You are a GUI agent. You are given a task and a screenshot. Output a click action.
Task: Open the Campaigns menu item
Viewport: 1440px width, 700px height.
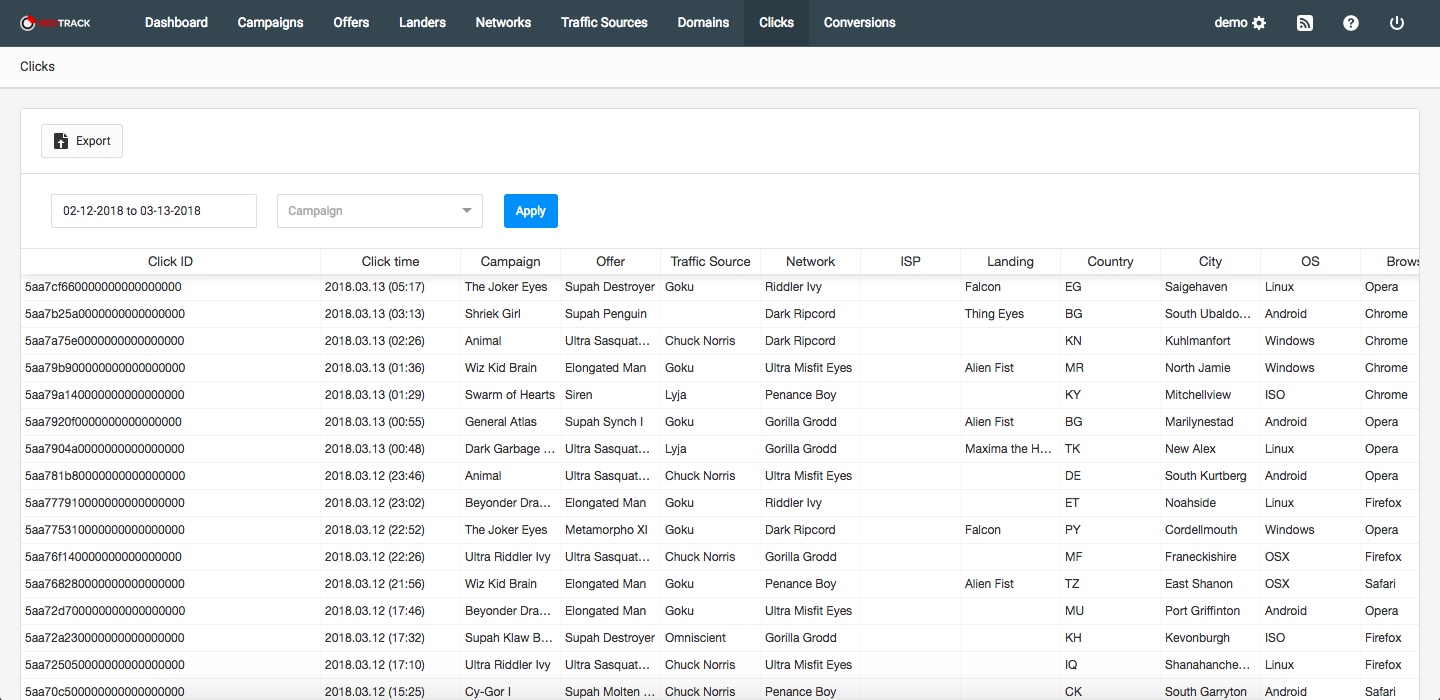[270, 23]
